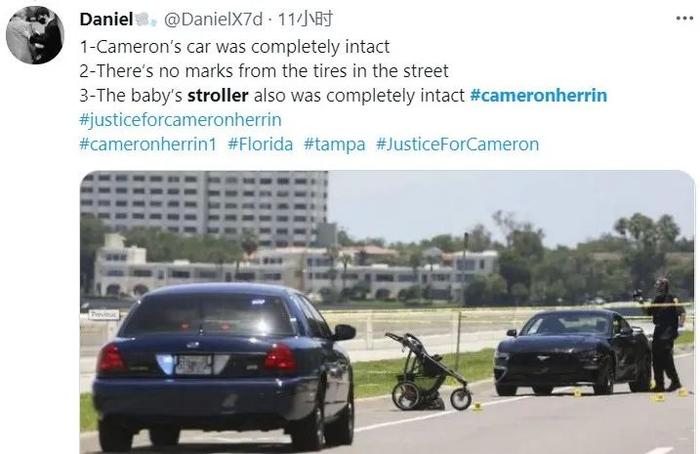The height and width of the screenshot is (454, 700).
Task: Click the bold stroller keyword
Action: pos(218,95)
